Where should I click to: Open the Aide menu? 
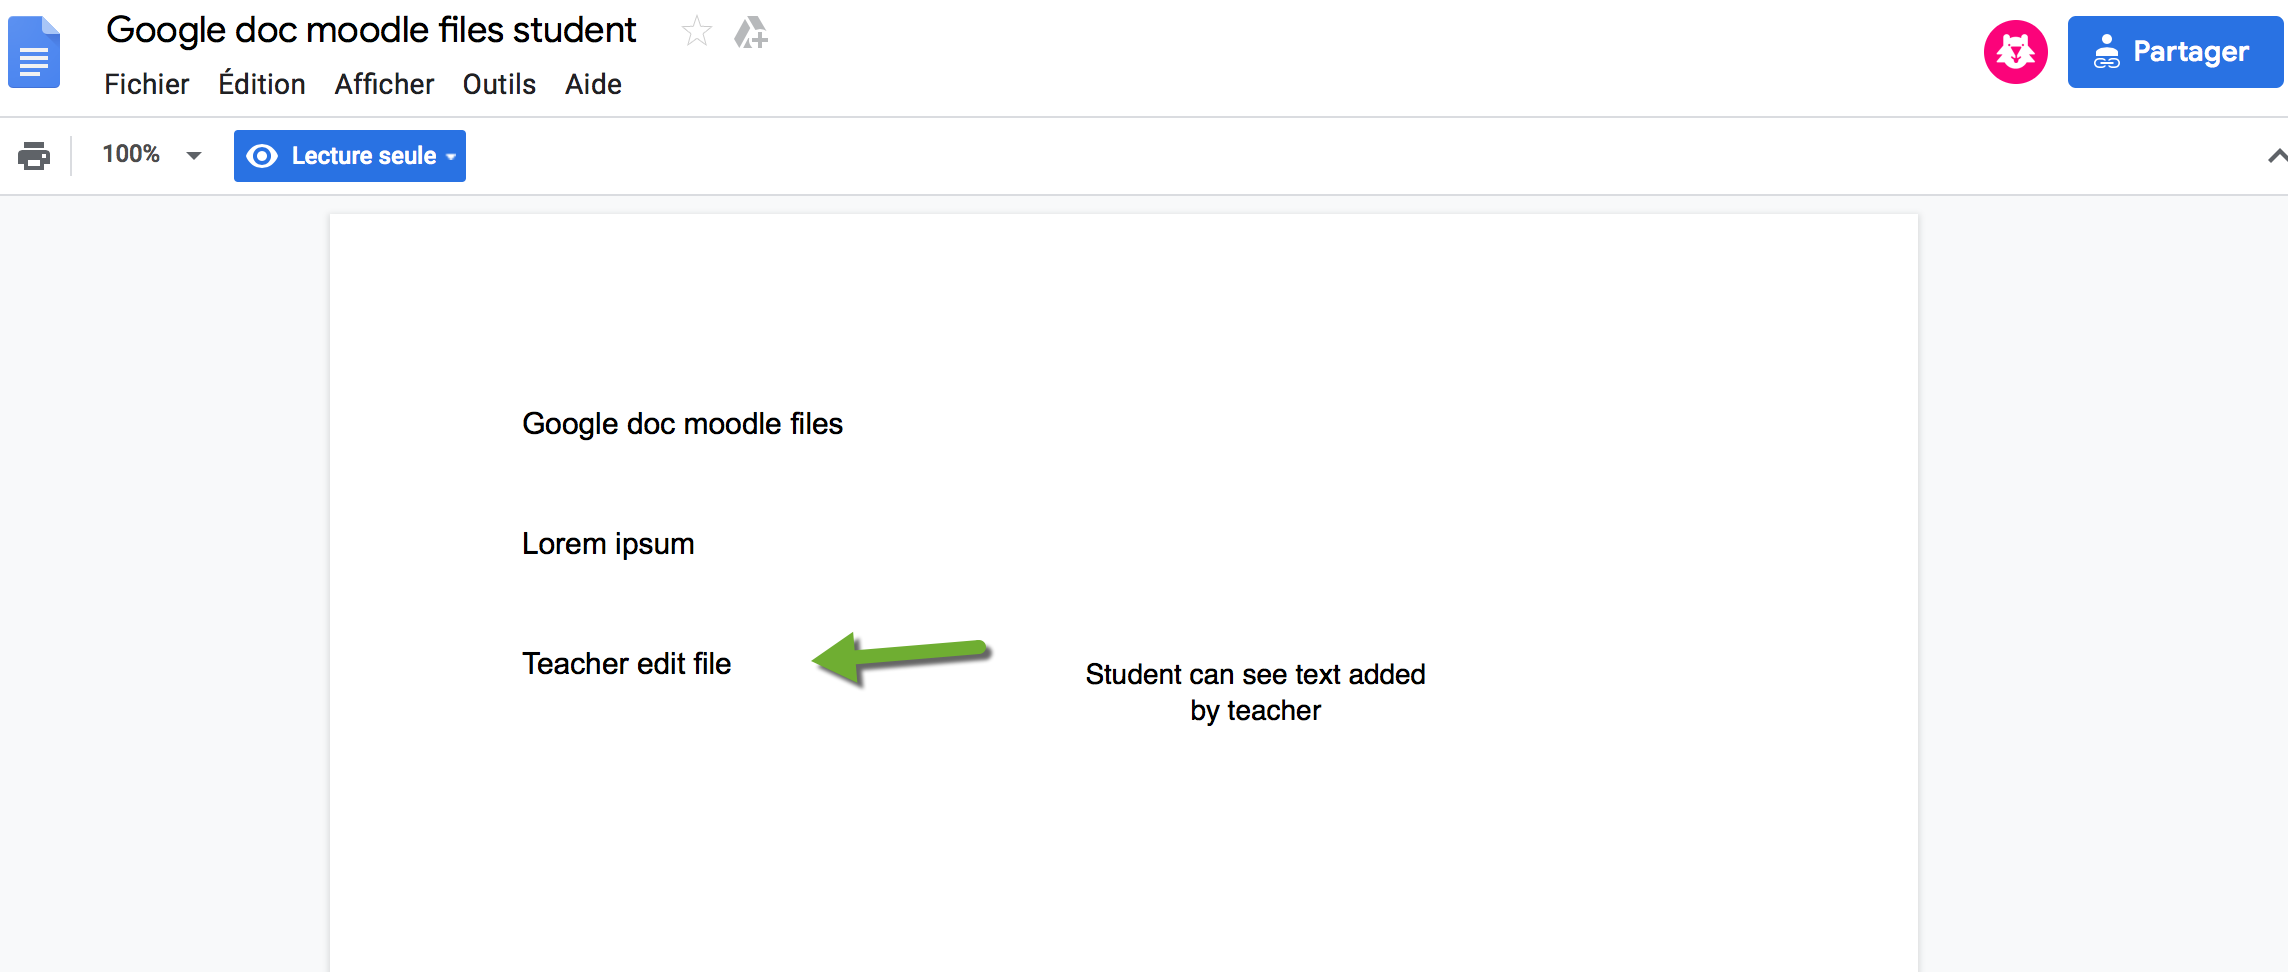click(593, 84)
